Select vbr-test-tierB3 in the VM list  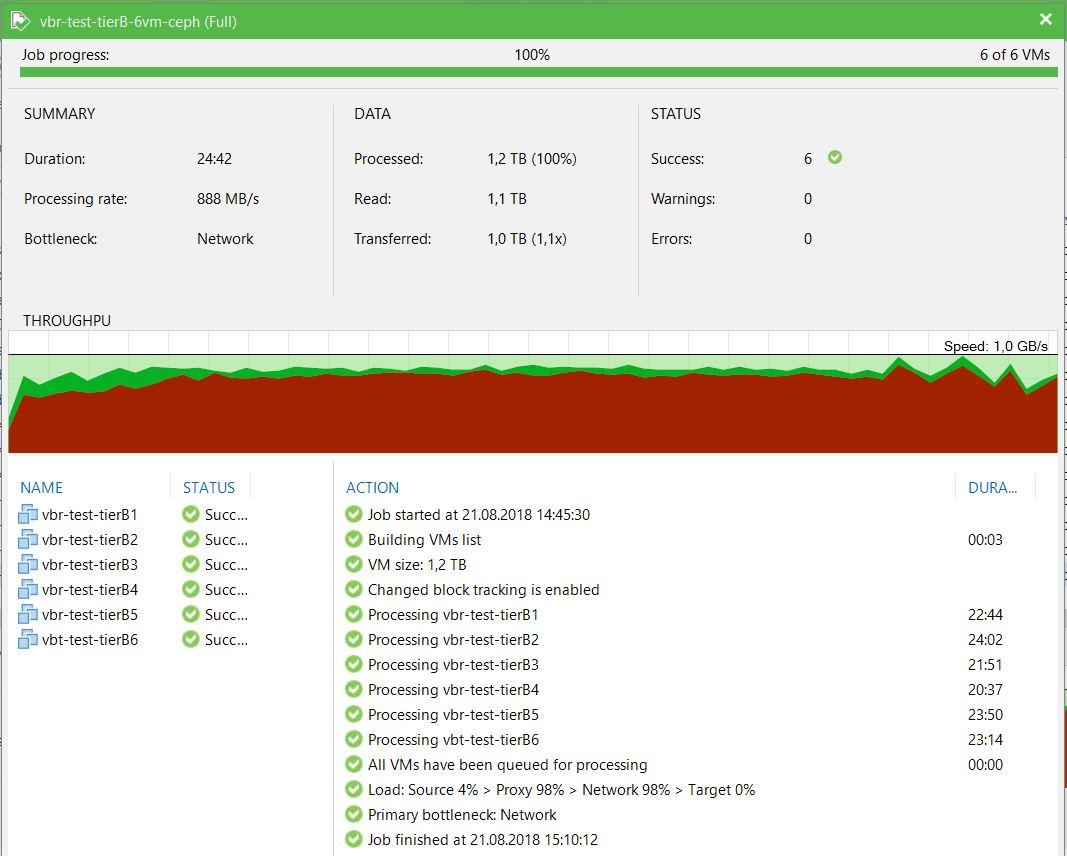[90, 565]
